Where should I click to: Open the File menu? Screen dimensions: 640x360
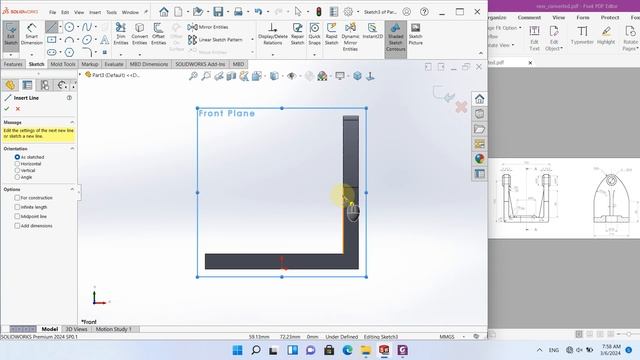53,12
